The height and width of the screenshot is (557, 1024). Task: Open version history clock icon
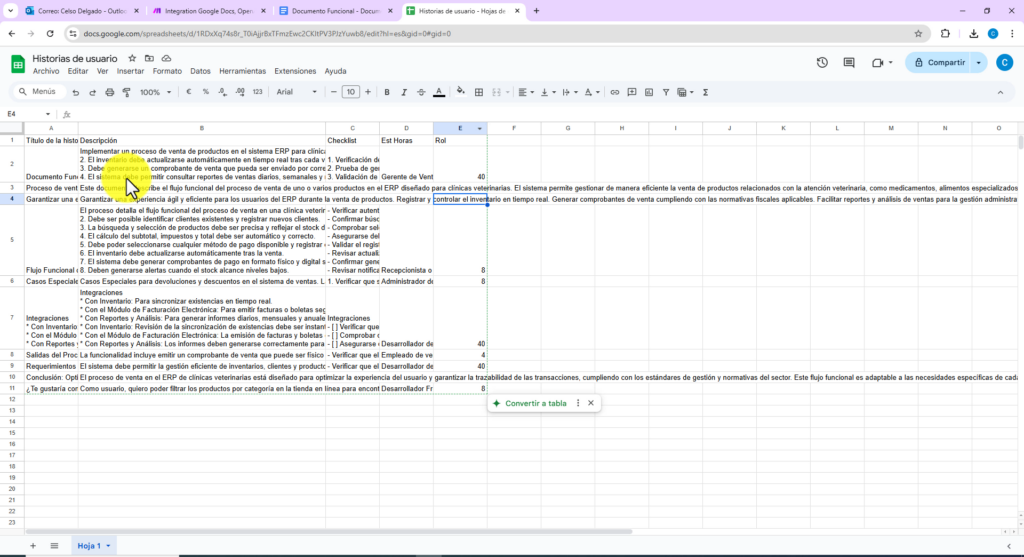coord(822,63)
